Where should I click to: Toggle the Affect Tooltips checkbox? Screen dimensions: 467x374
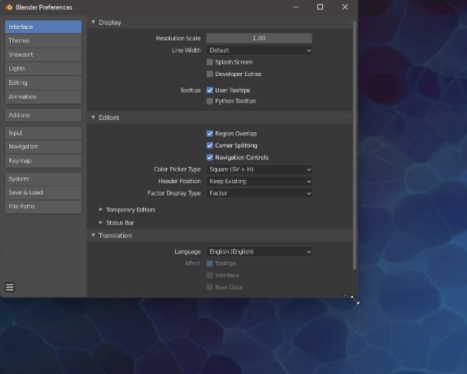[x=210, y=263]
